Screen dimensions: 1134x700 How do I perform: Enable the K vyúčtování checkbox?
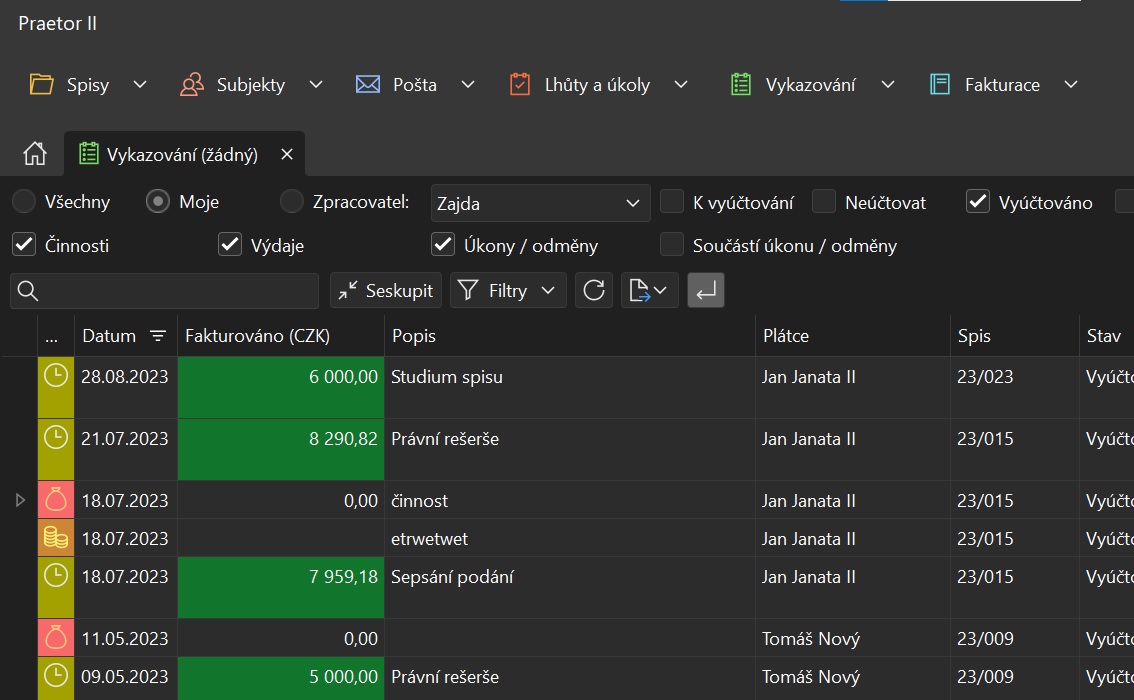[x=672, y=203]
